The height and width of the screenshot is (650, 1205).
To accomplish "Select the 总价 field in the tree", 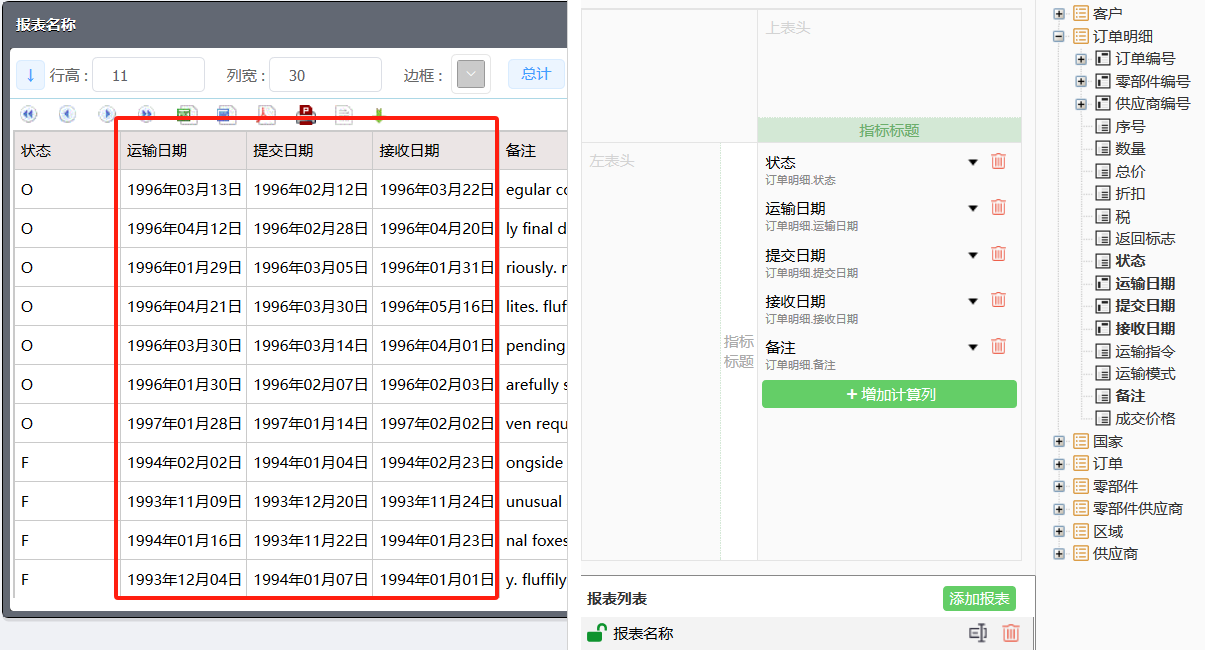I will pos(1130,171).
